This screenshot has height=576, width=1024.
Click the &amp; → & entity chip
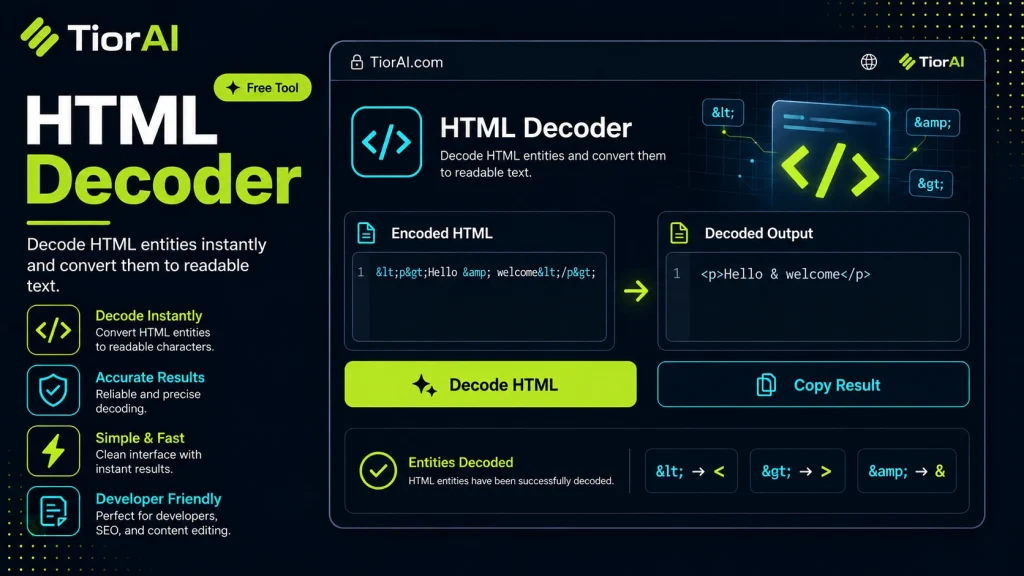coord(906,471)
